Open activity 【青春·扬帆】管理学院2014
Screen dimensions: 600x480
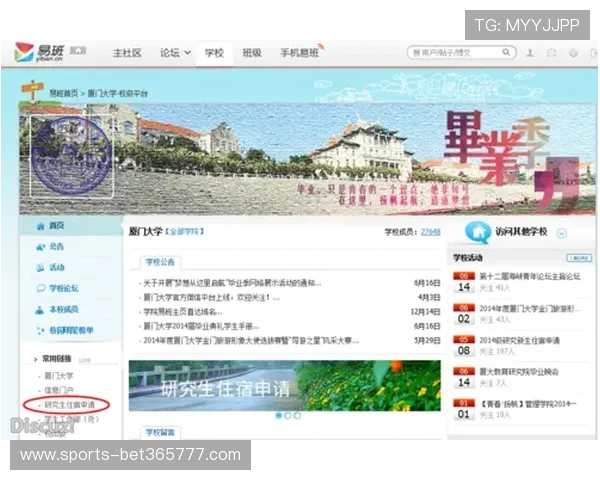click(x=528, y=403)
